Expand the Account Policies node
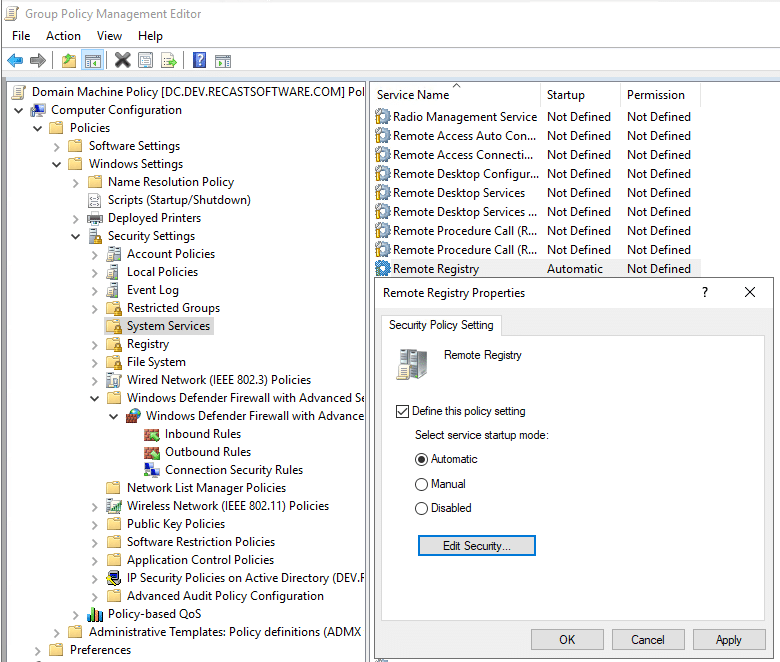 point(95,254)
